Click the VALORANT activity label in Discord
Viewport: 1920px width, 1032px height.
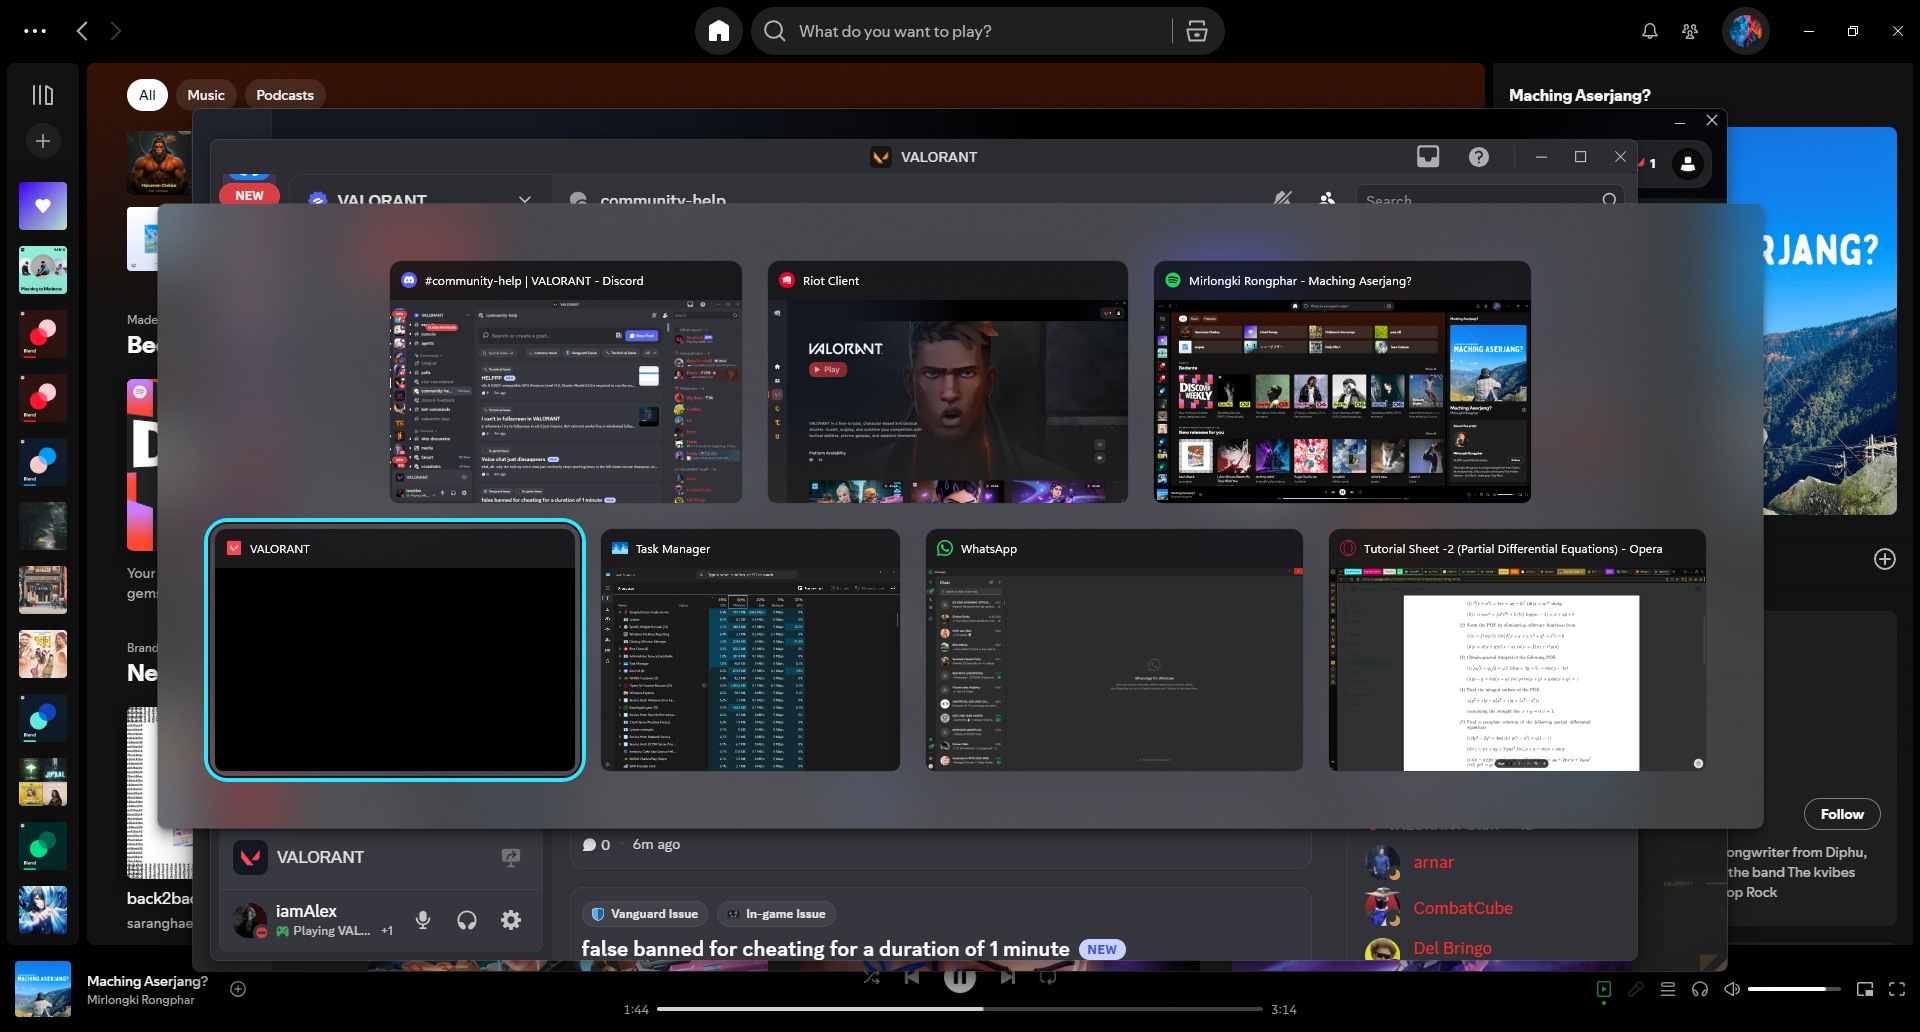pyautogui.click(x=320, y=857)
